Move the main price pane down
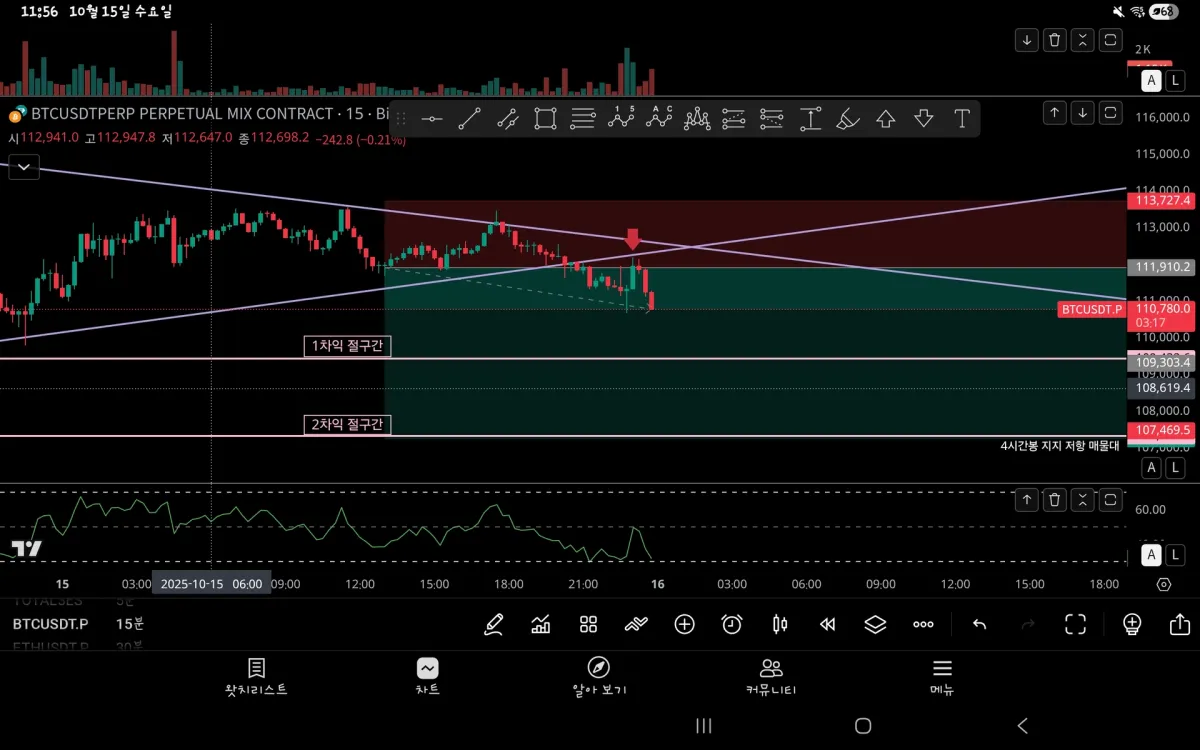This screenshot has height=750, width=1200. (x=1083, y=113)
